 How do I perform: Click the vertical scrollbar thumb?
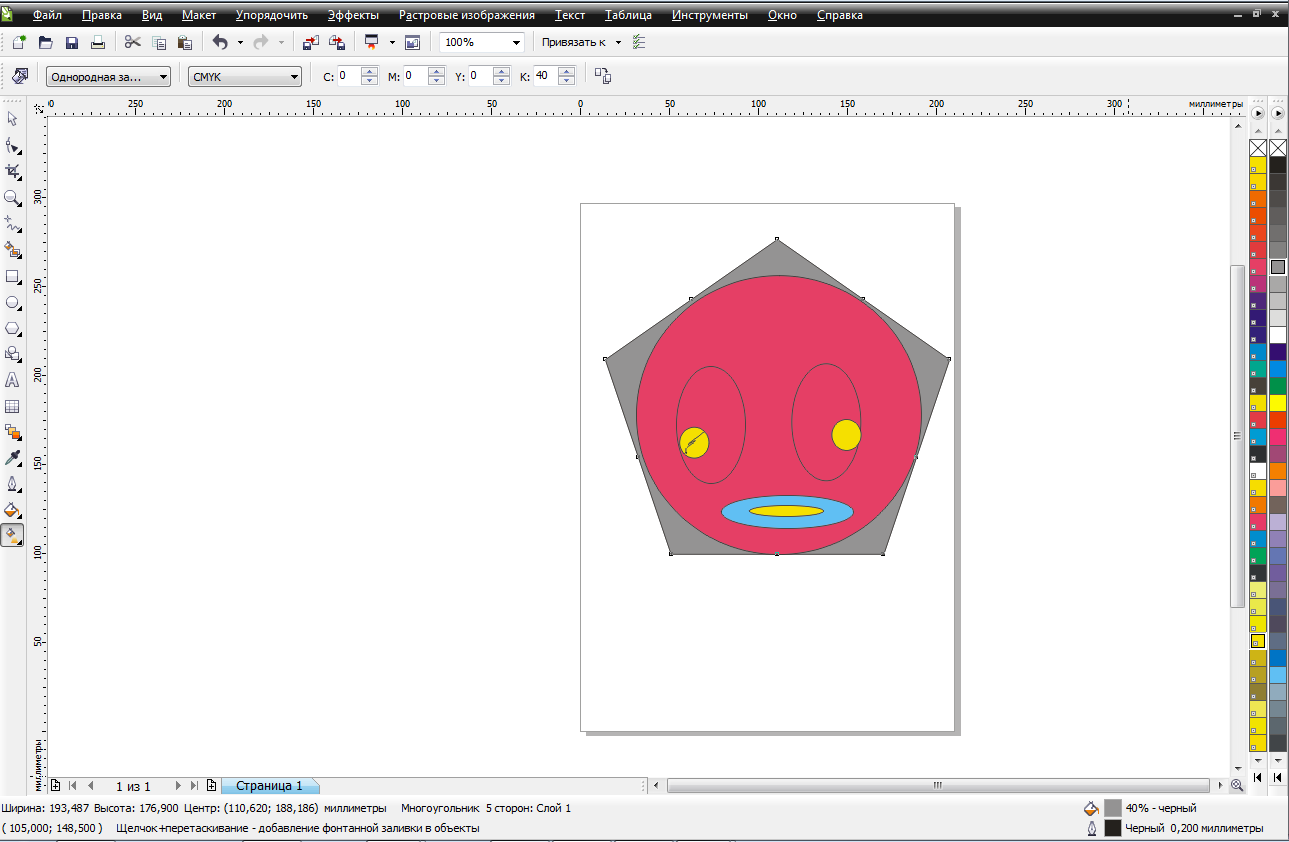1238,436
